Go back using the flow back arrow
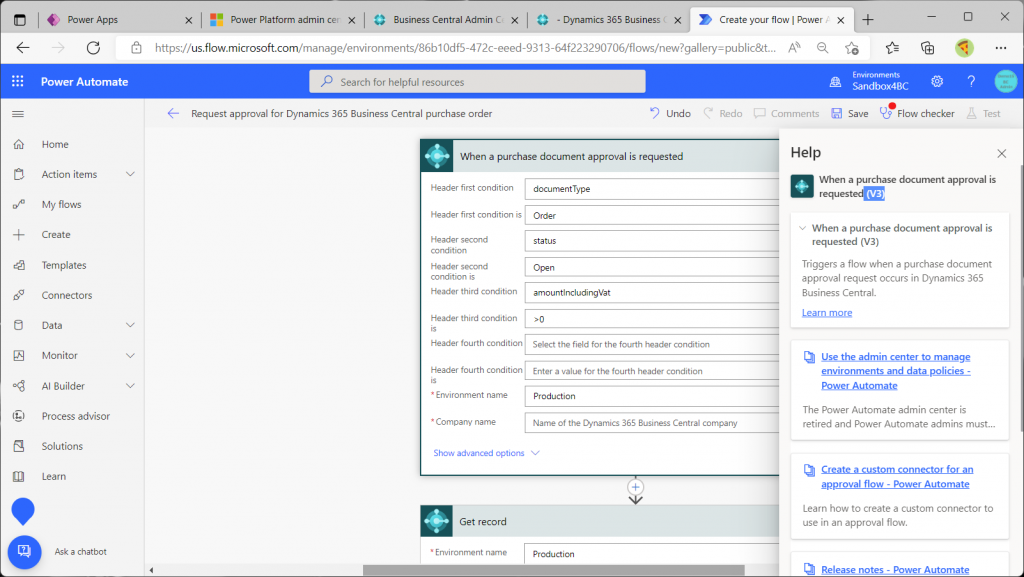 (173, 114)
